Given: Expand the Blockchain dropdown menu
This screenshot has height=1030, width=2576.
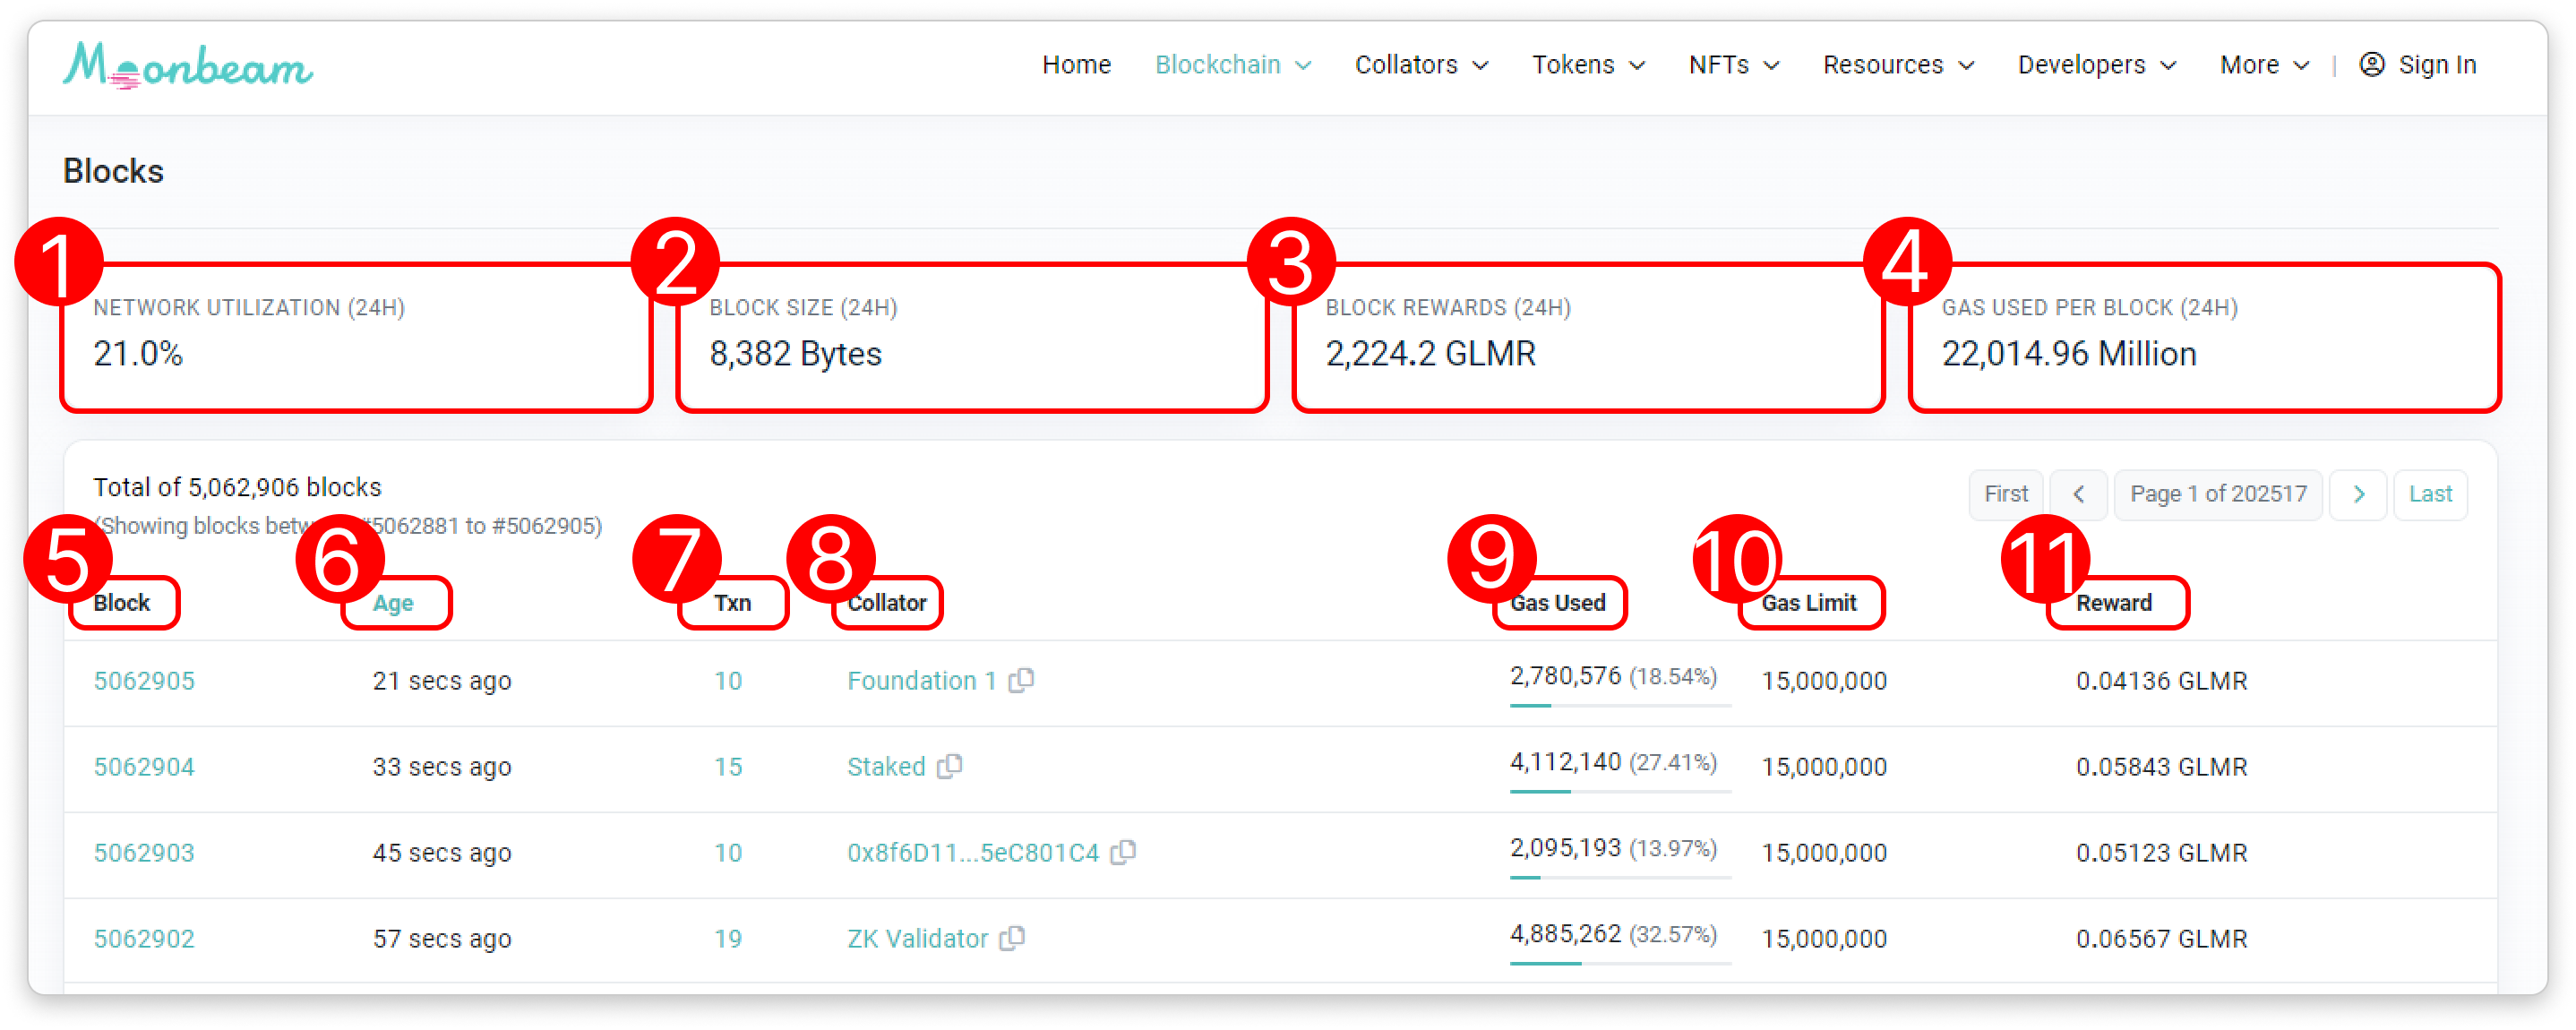Looking at the screenshot, I should (1232, 65).
